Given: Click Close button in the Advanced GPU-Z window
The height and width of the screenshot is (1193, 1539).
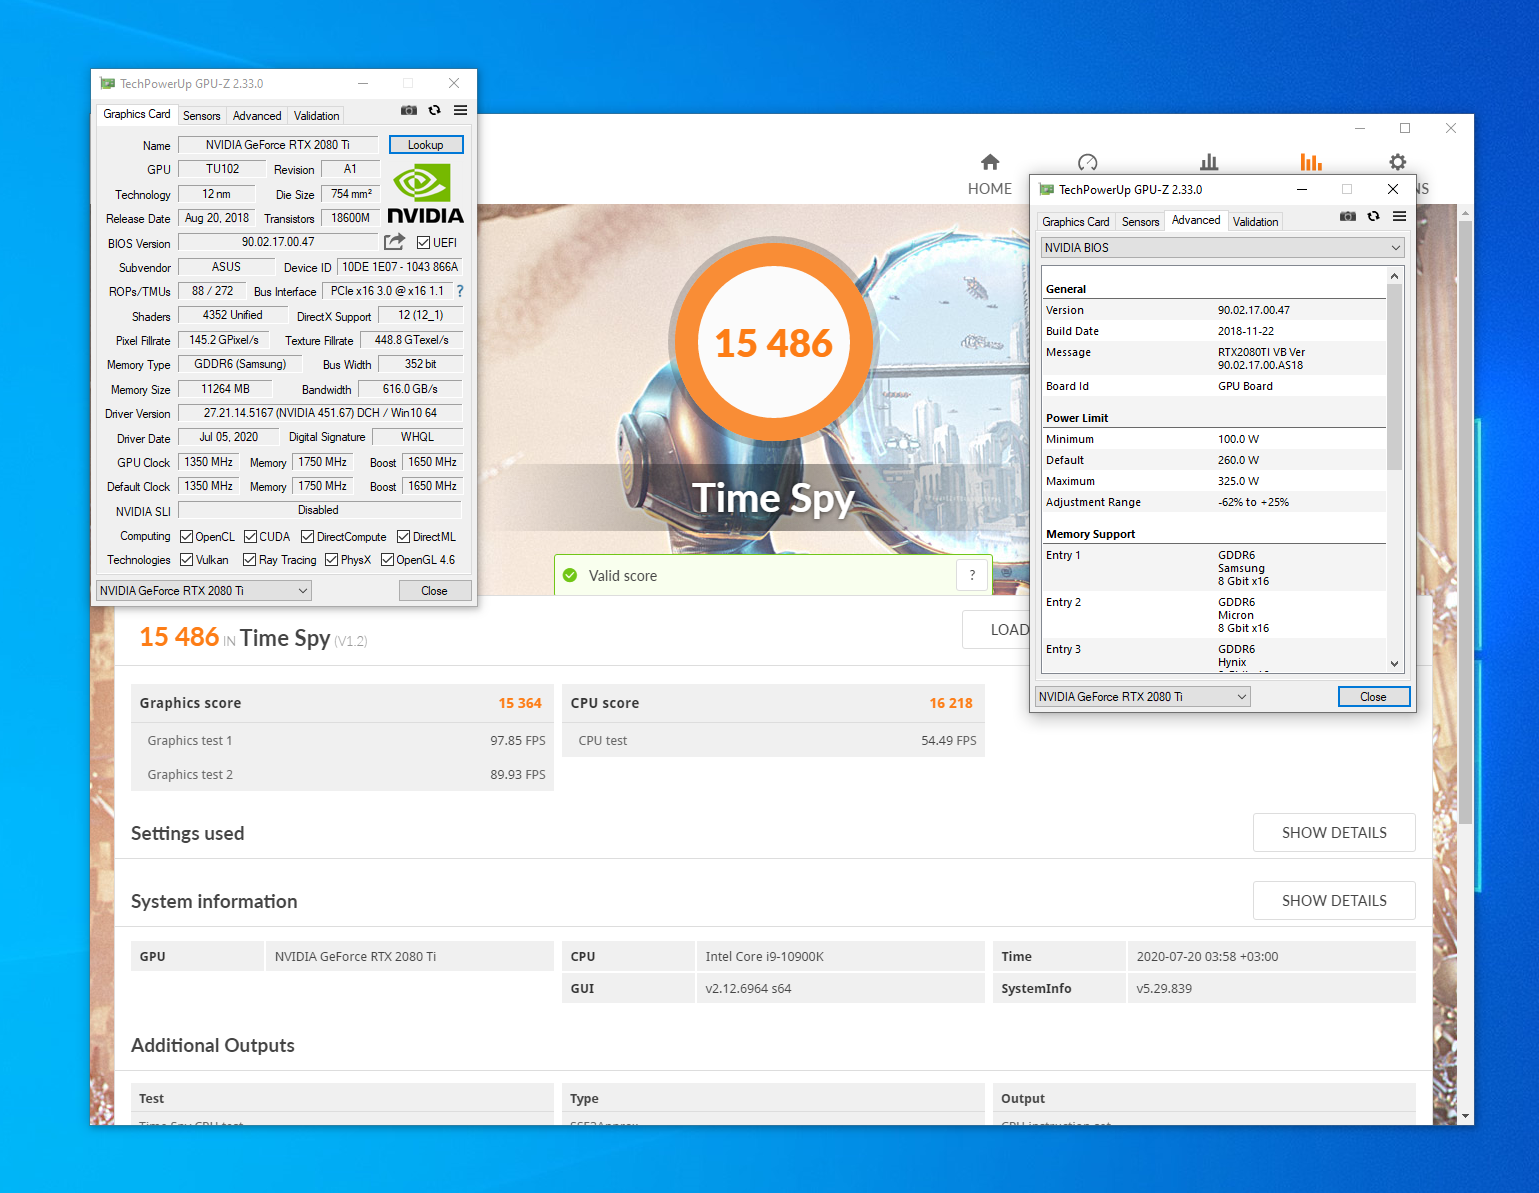Looking at the screenshot, I should pyautogui.click(x=1373, y=697).
